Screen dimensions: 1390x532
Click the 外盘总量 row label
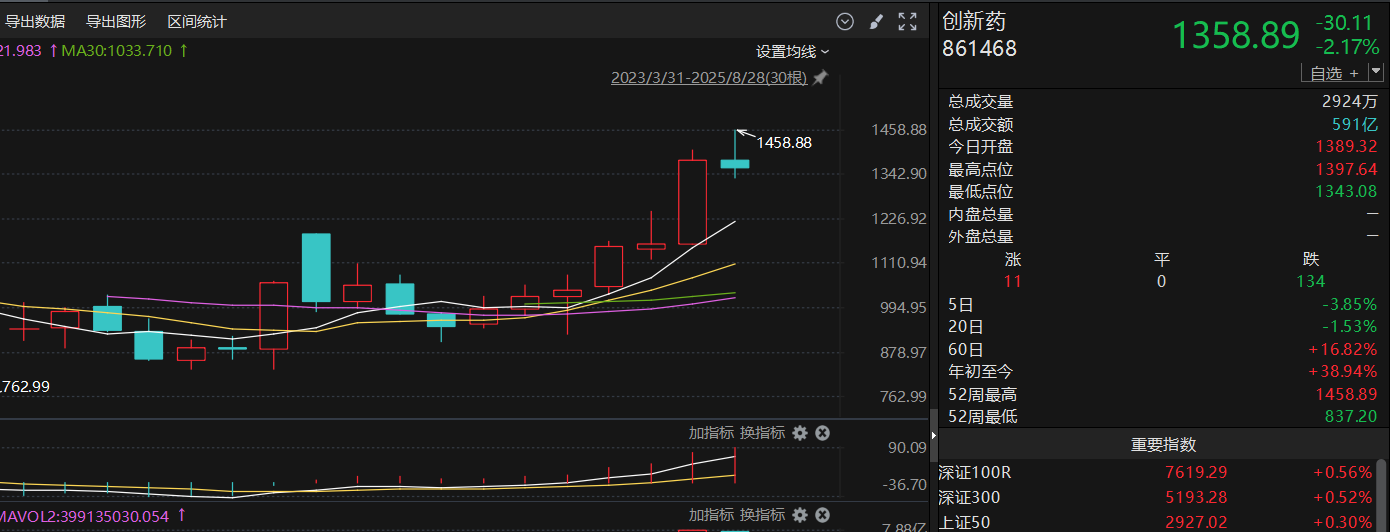[980, 237]
